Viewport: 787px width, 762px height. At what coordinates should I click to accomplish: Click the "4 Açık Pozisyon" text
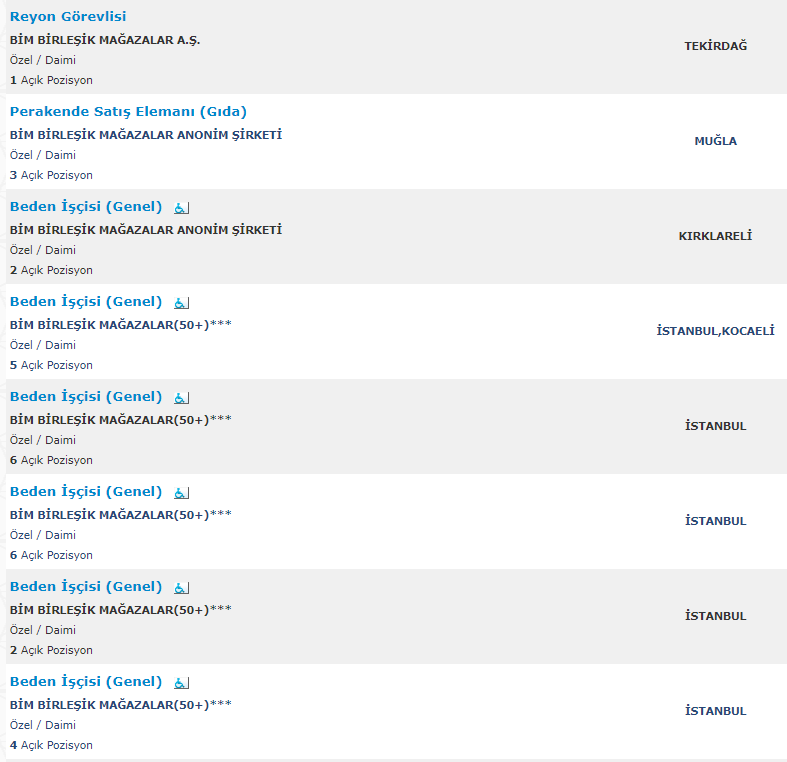[51, 745]
